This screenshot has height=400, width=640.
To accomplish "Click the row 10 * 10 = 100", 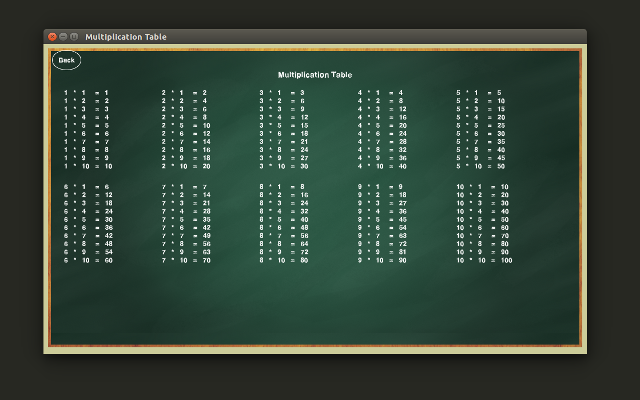I will click(485, 260).
